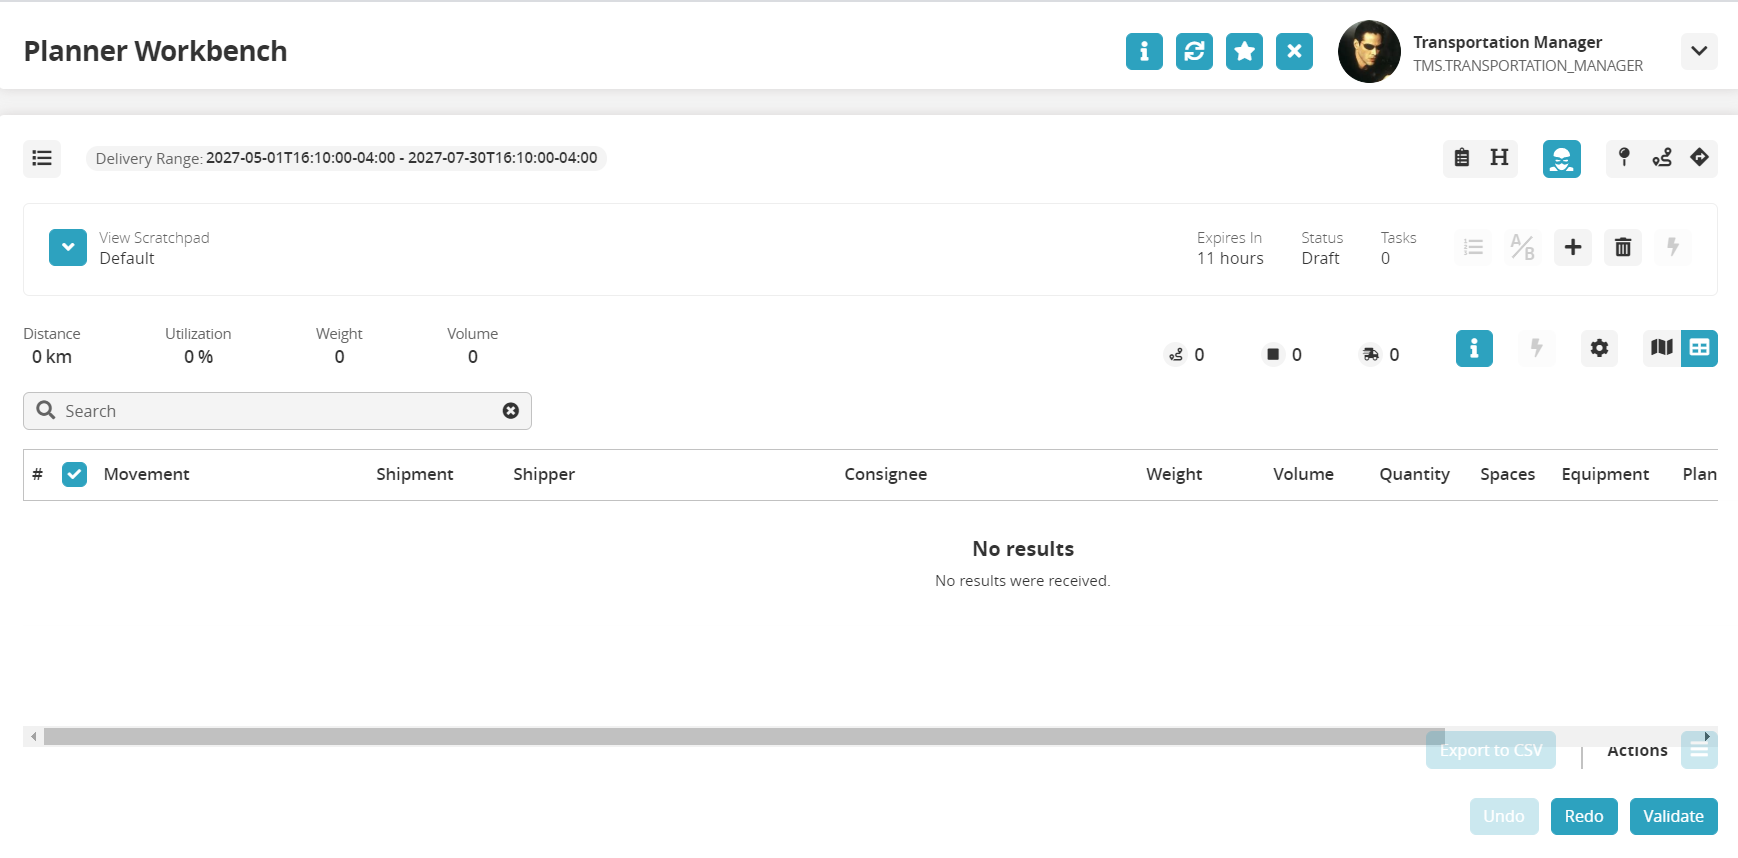Click the map pin icon
This screenshot has height=858, width=1738.
[x=1624, y=158]
